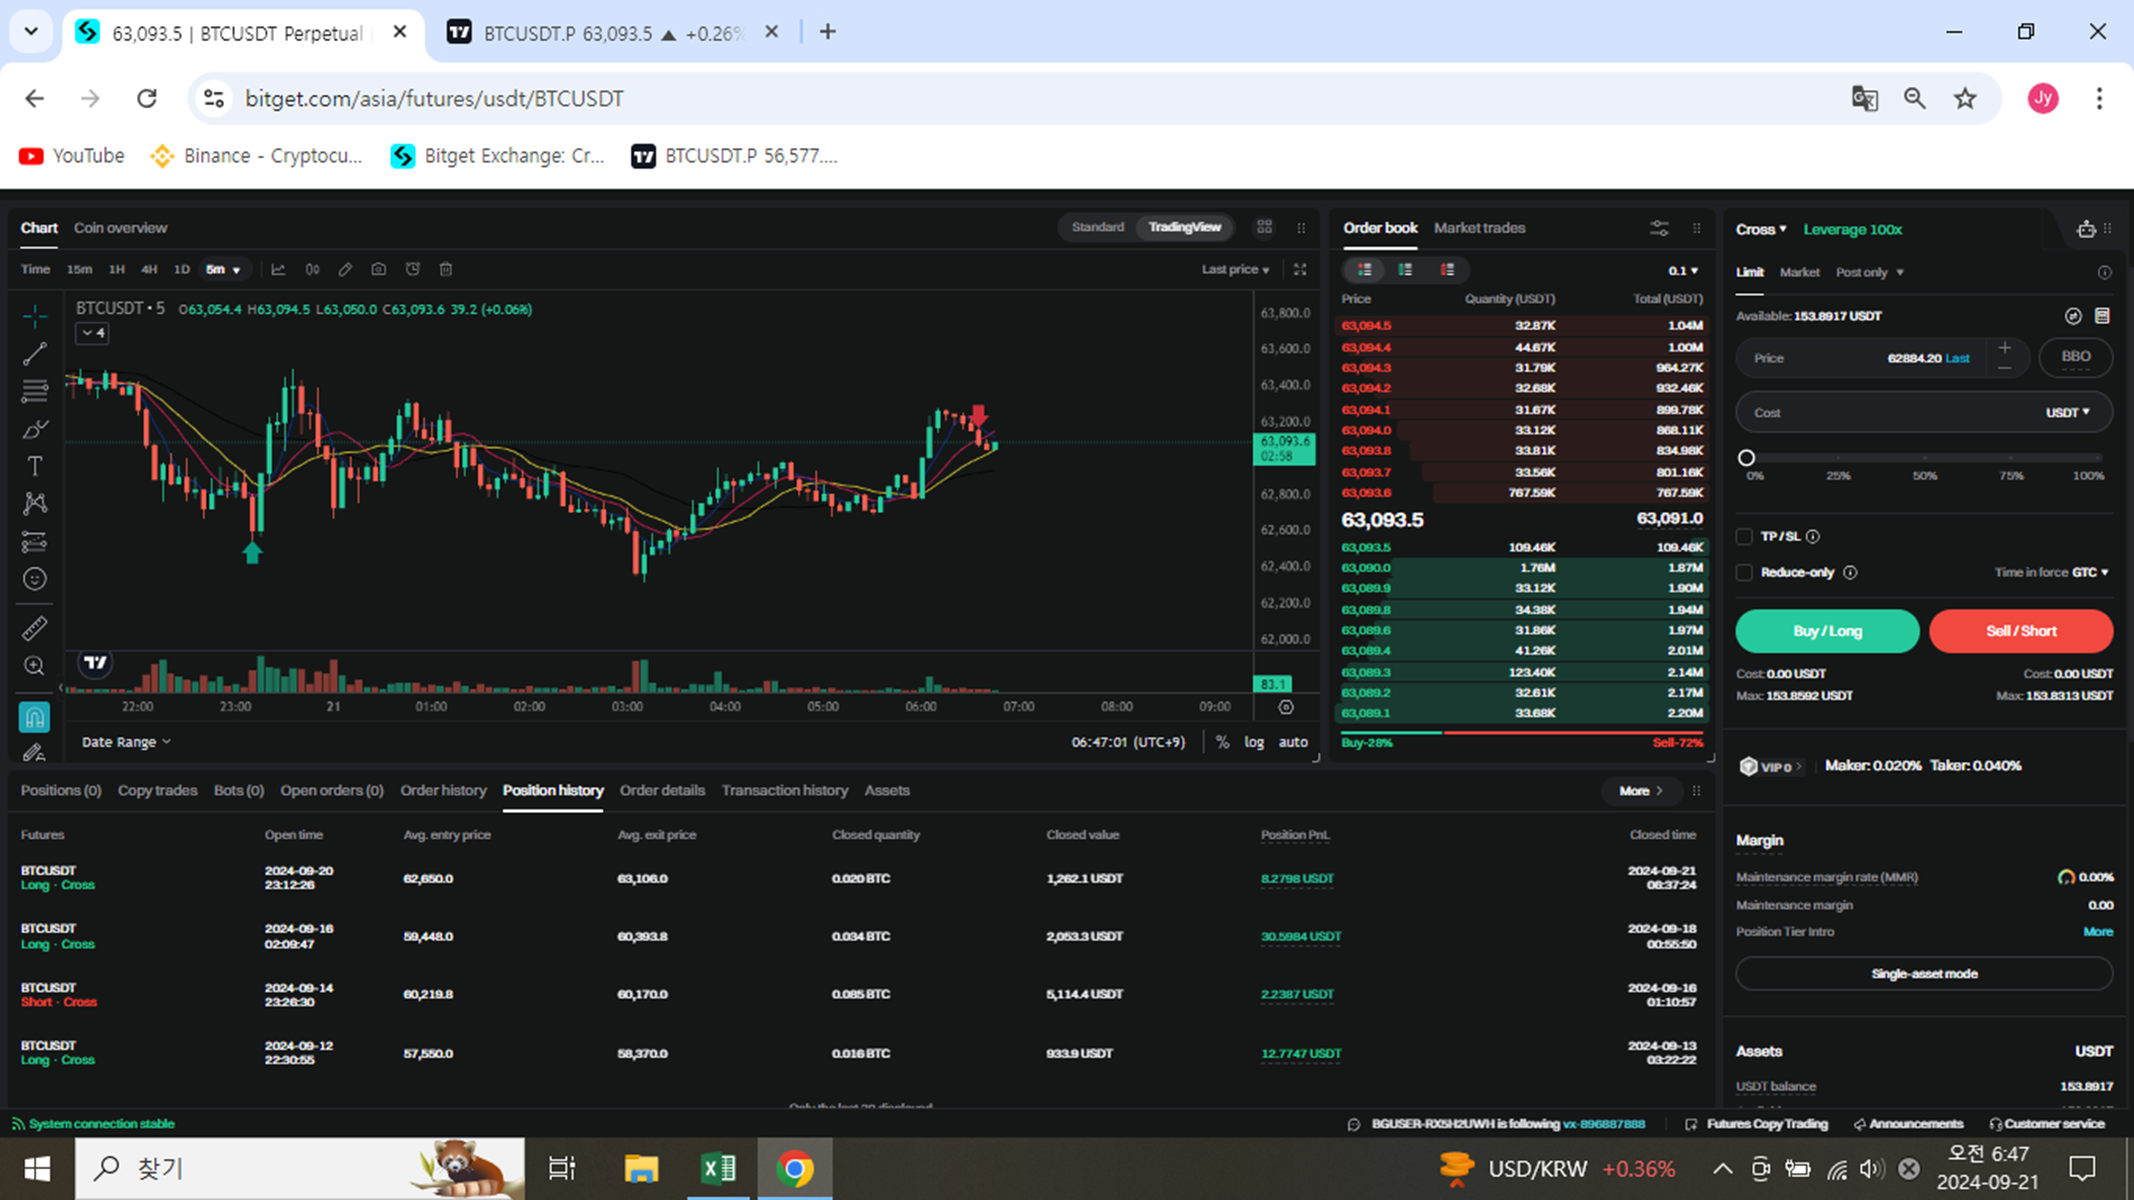Toggle auto scale on chart
Screen dimensions: 2134x1200
[1293, 742]
